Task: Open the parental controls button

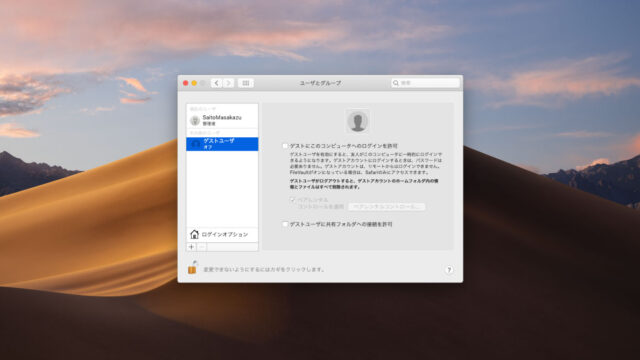Action: click(x=386, y=207)
